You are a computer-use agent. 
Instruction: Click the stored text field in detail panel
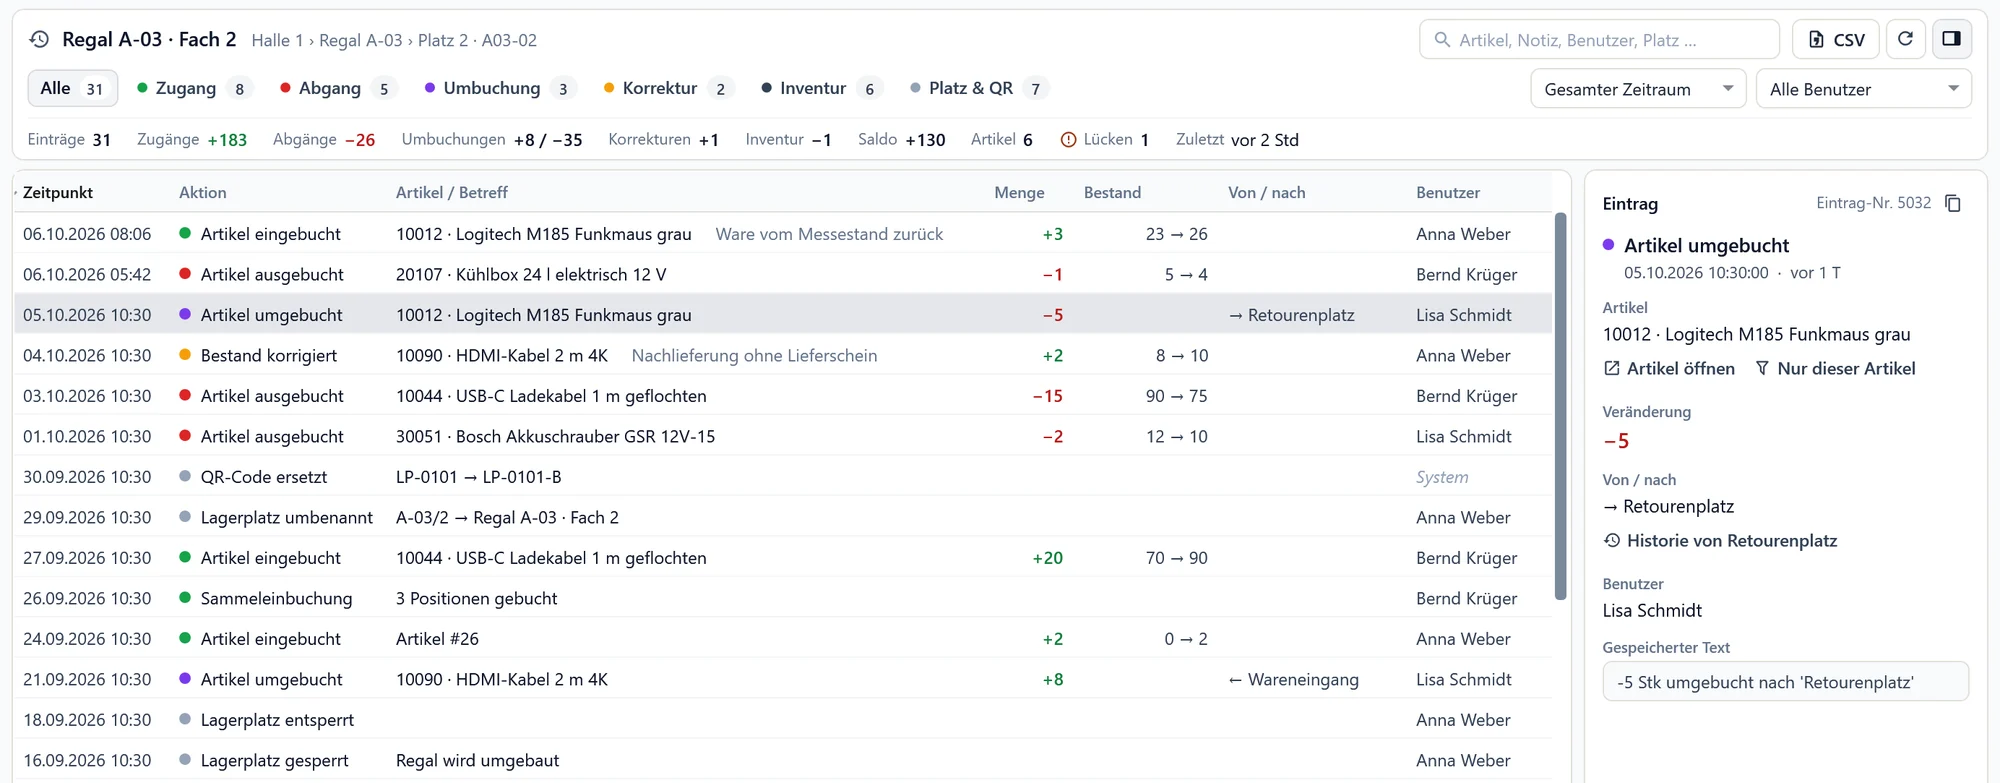point(1785,682)
